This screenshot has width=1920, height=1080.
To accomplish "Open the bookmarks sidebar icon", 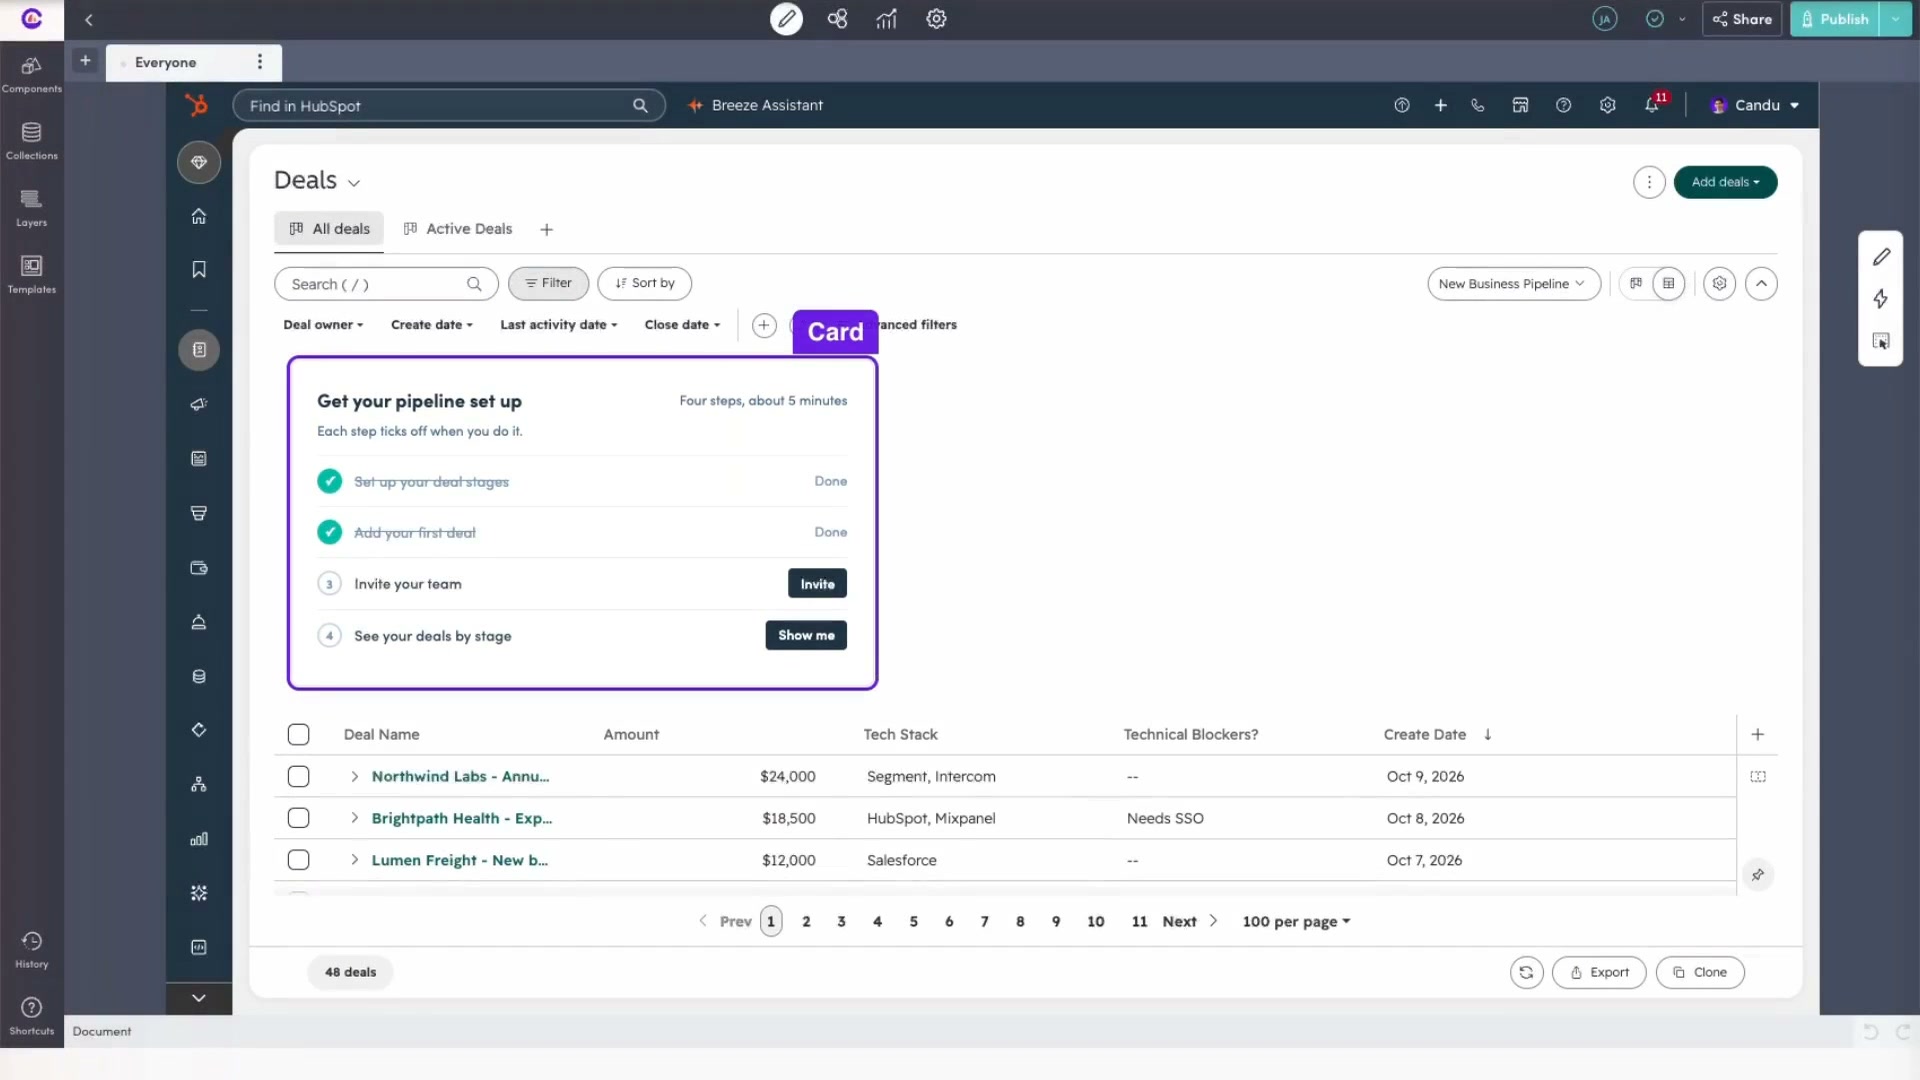I will (199, 270).
